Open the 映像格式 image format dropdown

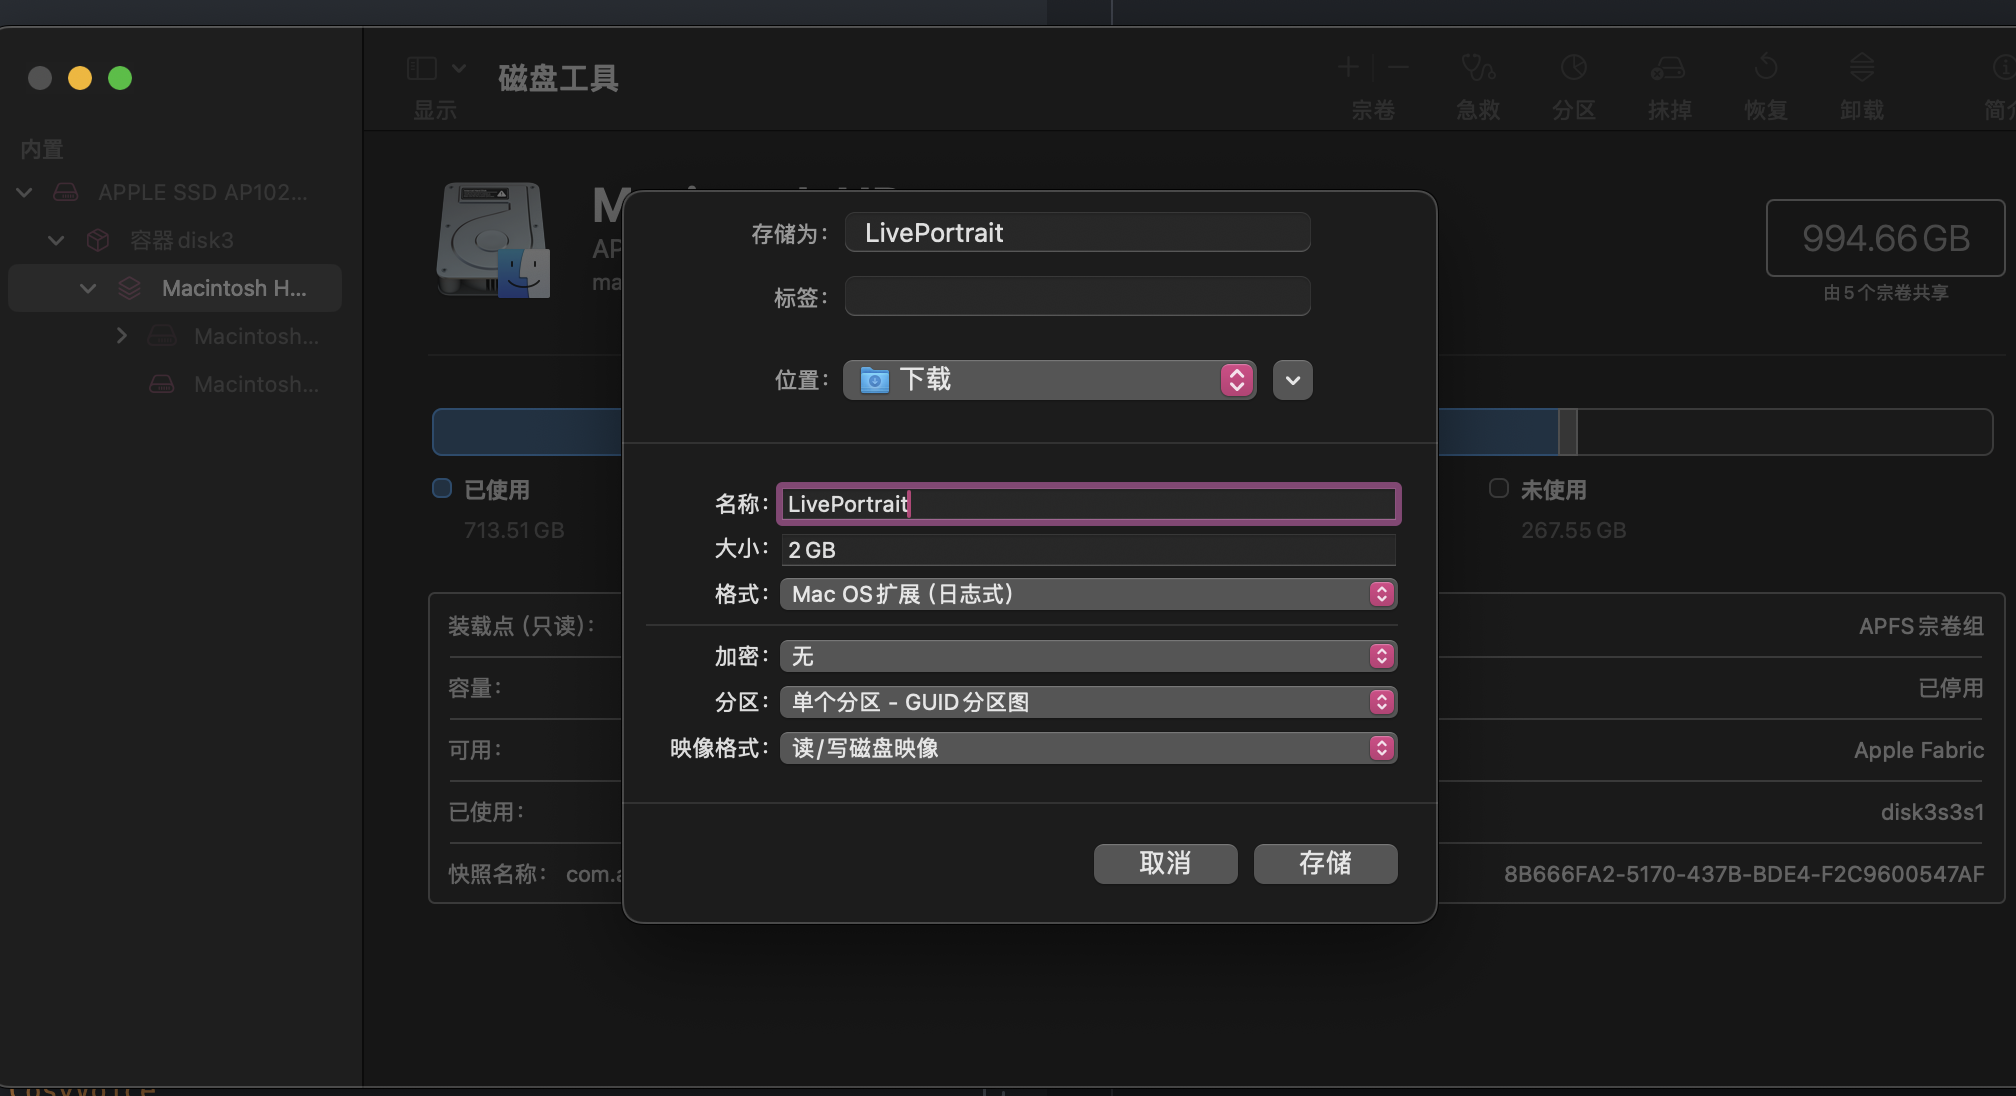pos(1088,748)
